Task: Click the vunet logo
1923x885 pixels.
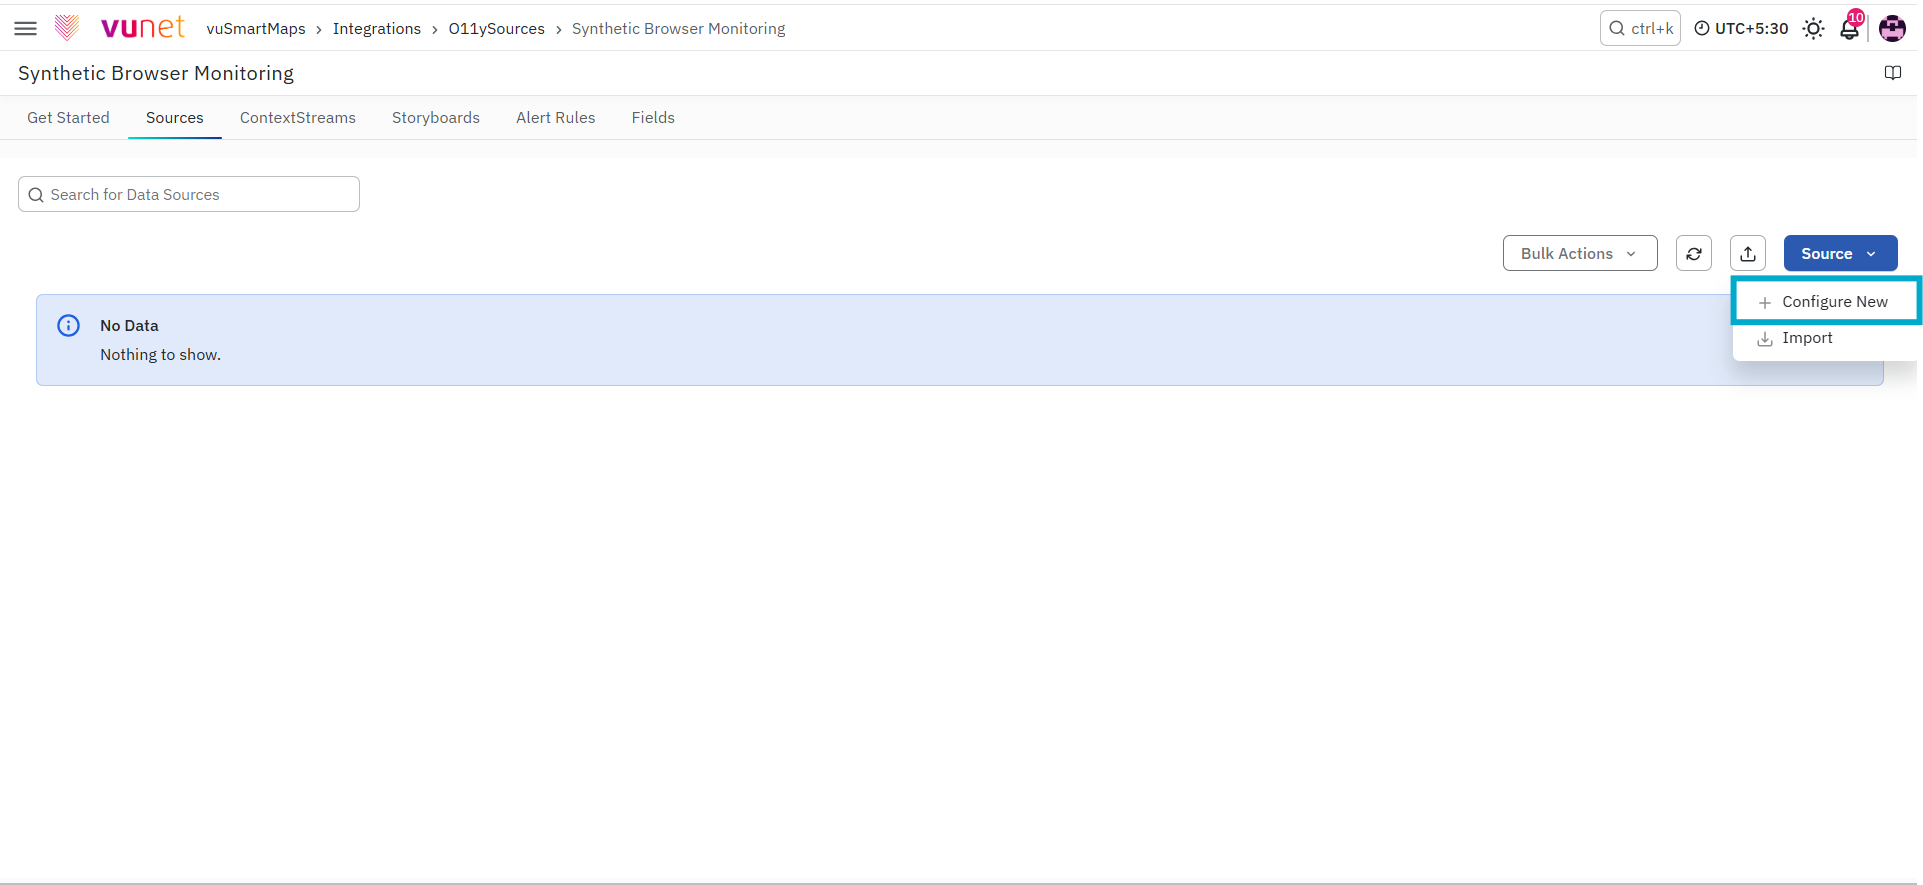Action: [x=120, y=28]
